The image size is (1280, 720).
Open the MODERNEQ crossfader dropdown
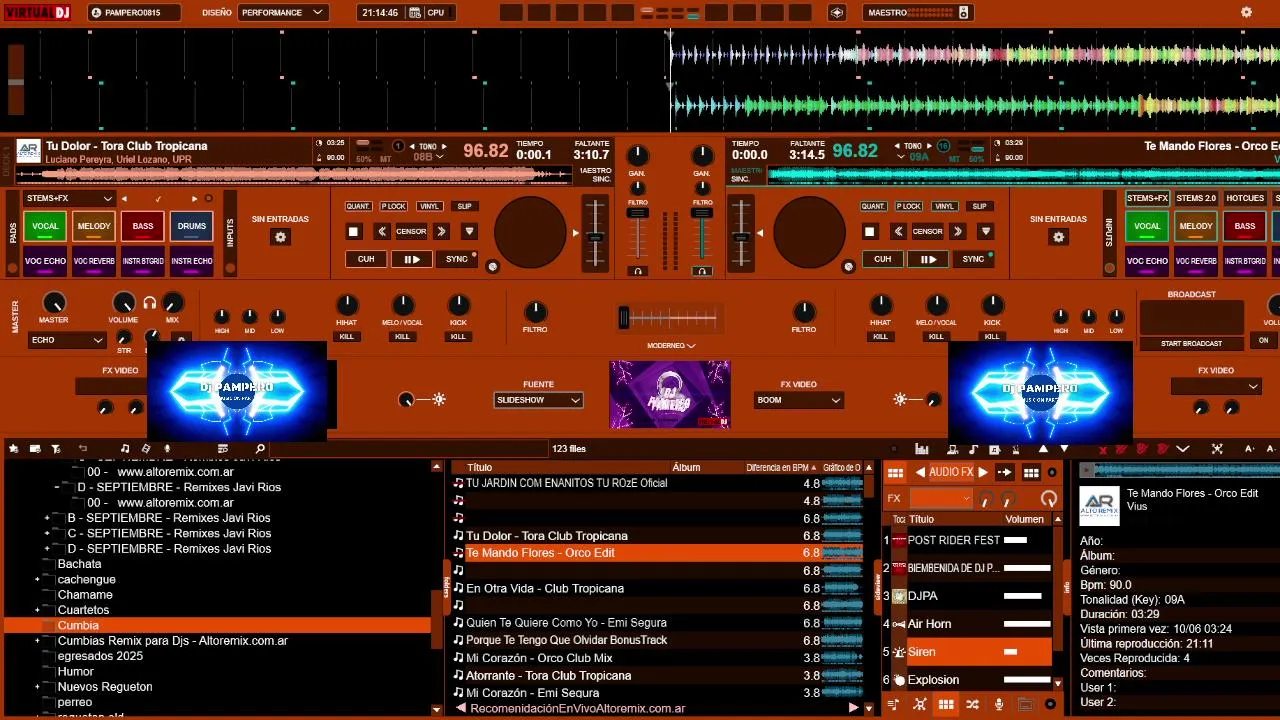[x=670, y=345]
